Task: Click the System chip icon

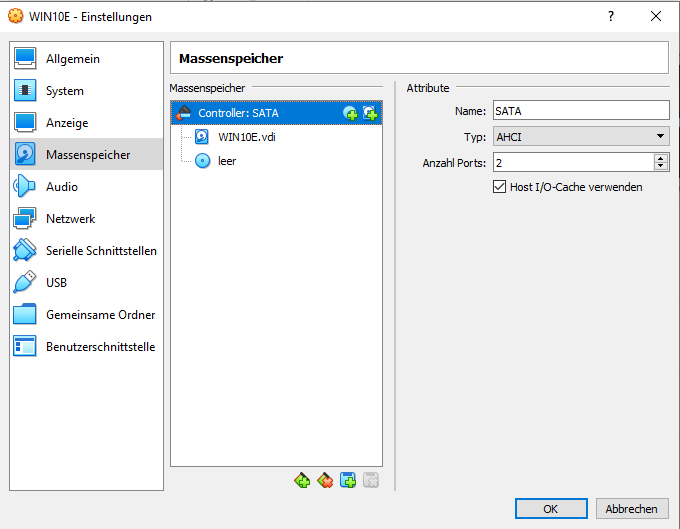Action: [25, 90]
